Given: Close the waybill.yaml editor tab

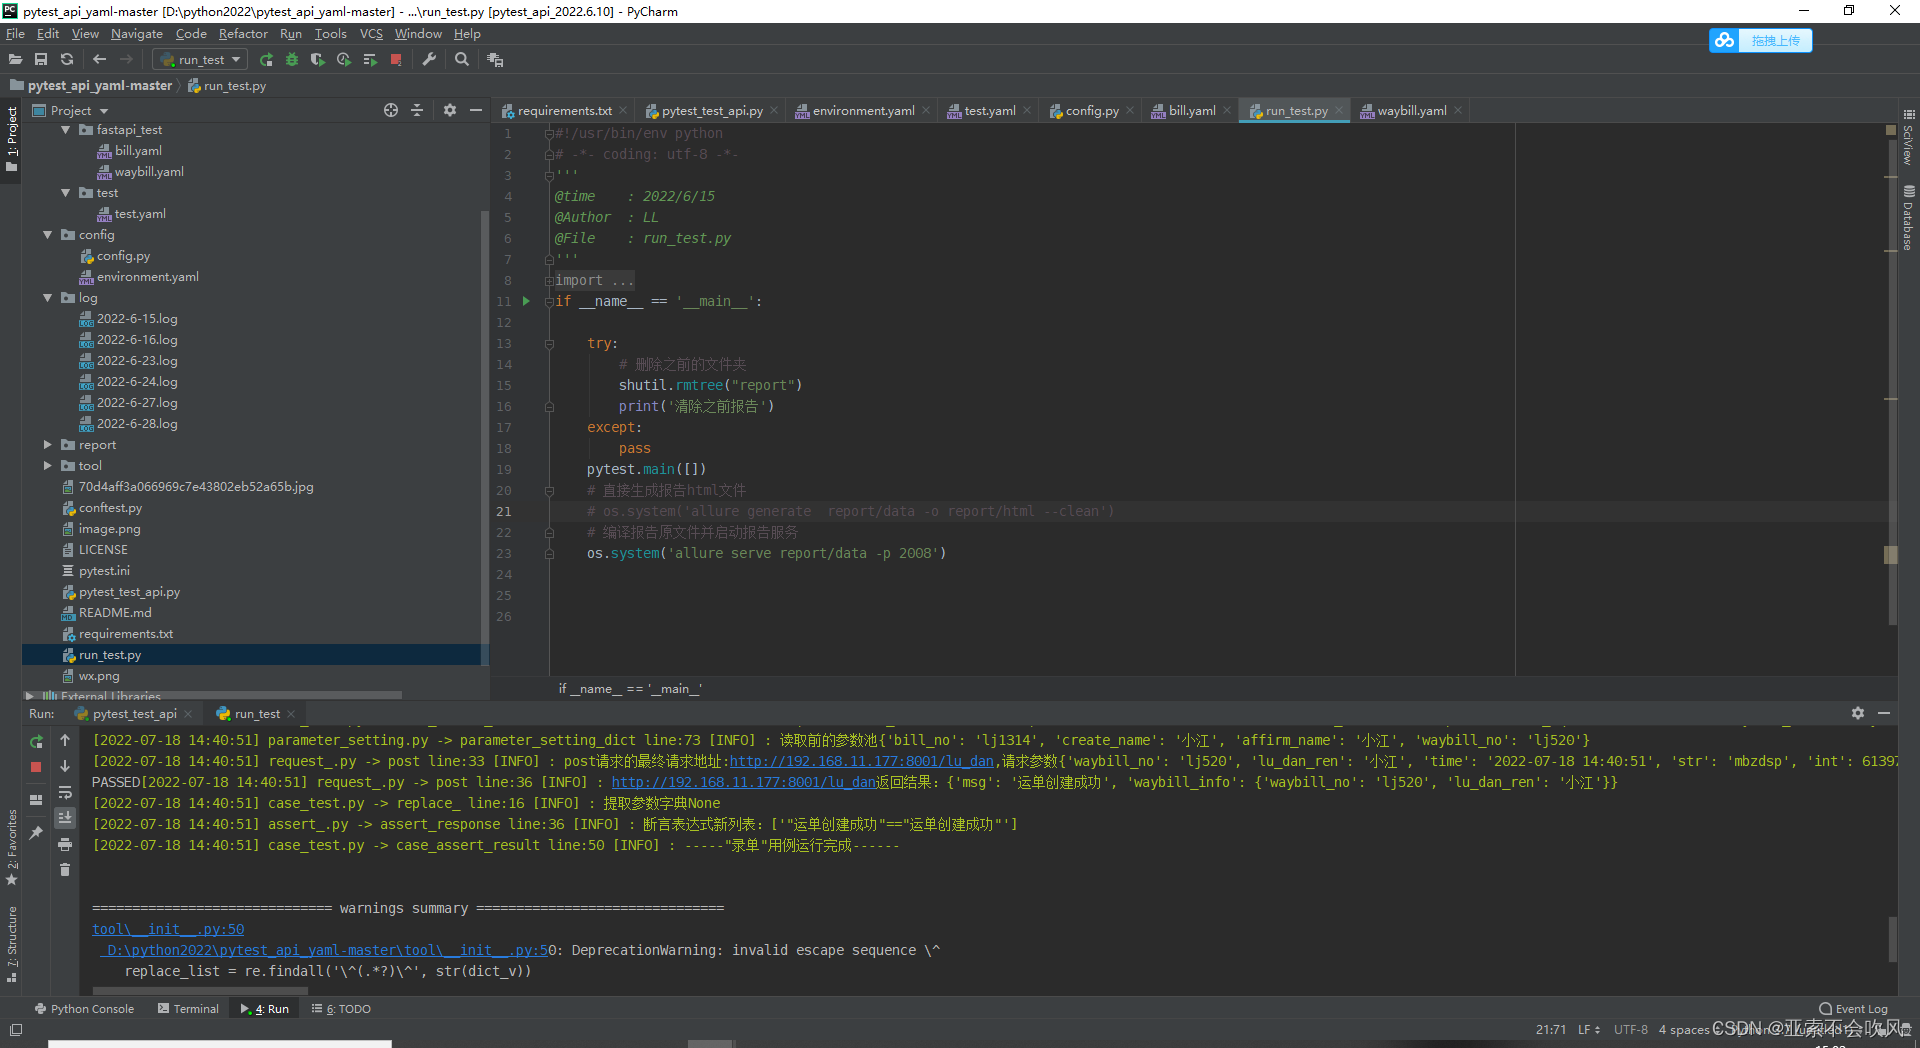Looking at the screenshot, I should (1458, 111).
